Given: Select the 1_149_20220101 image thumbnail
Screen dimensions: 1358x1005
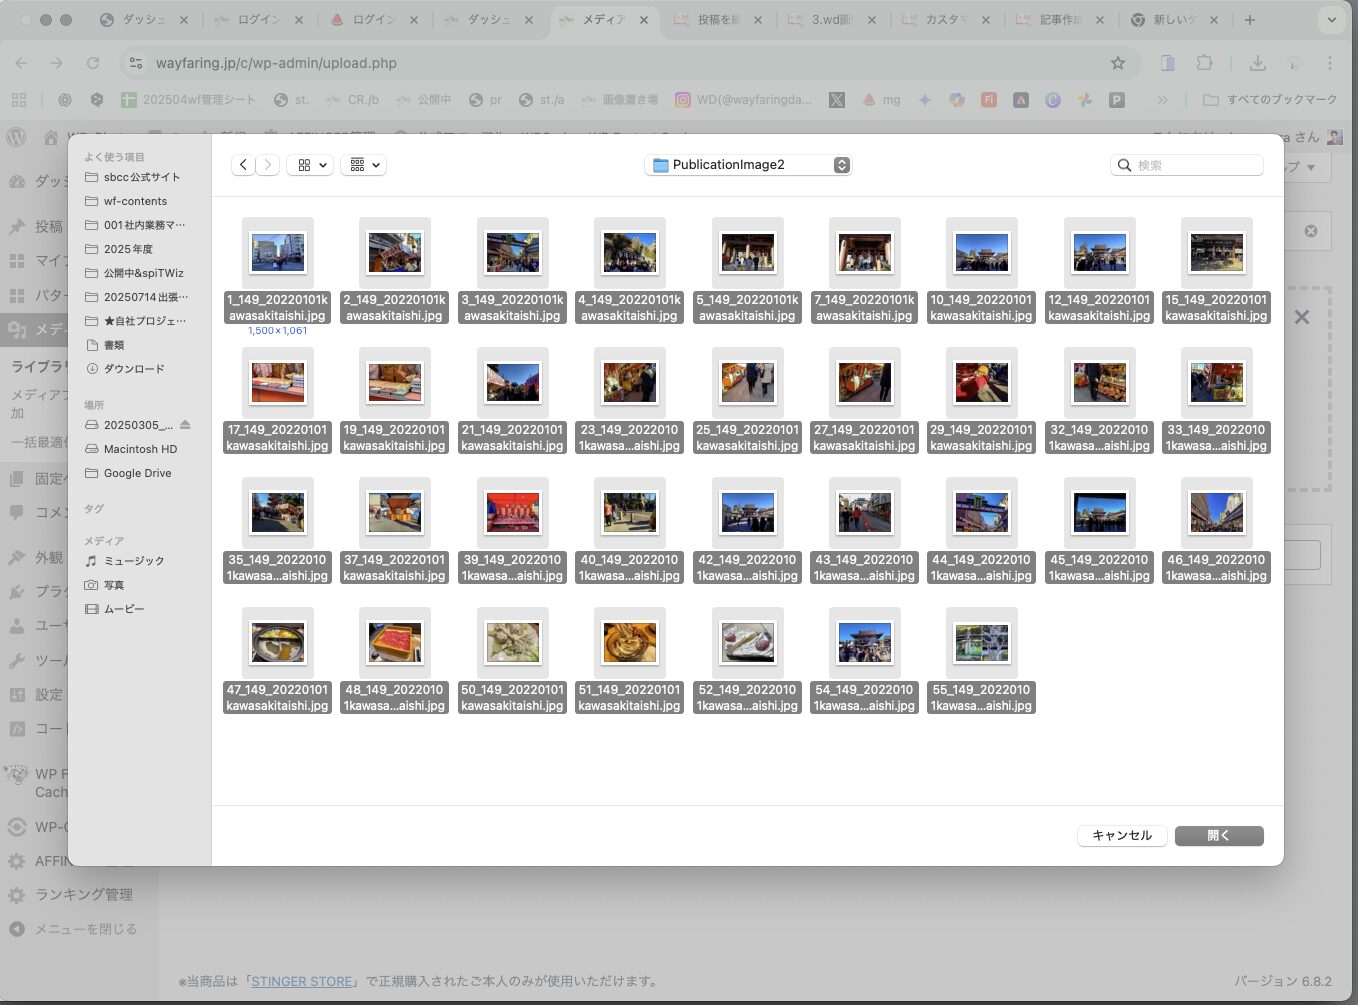Looking at the screenshot, I should pyautogui.click(x=278, y=254).
